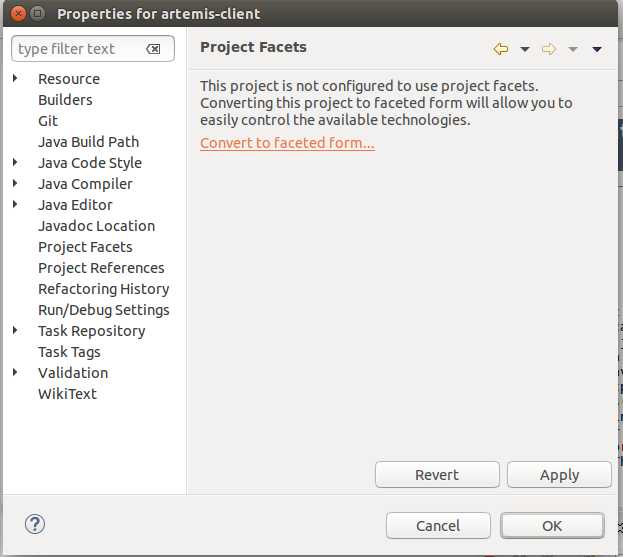The width and height of the screenshot is (623, 557).
Task: Click the Convert to faceted form link
Action: [287, 143]
